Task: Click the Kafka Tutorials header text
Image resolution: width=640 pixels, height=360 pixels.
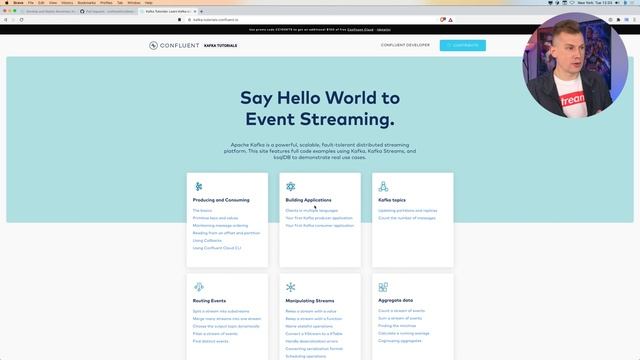Action: tap(220, 45)
